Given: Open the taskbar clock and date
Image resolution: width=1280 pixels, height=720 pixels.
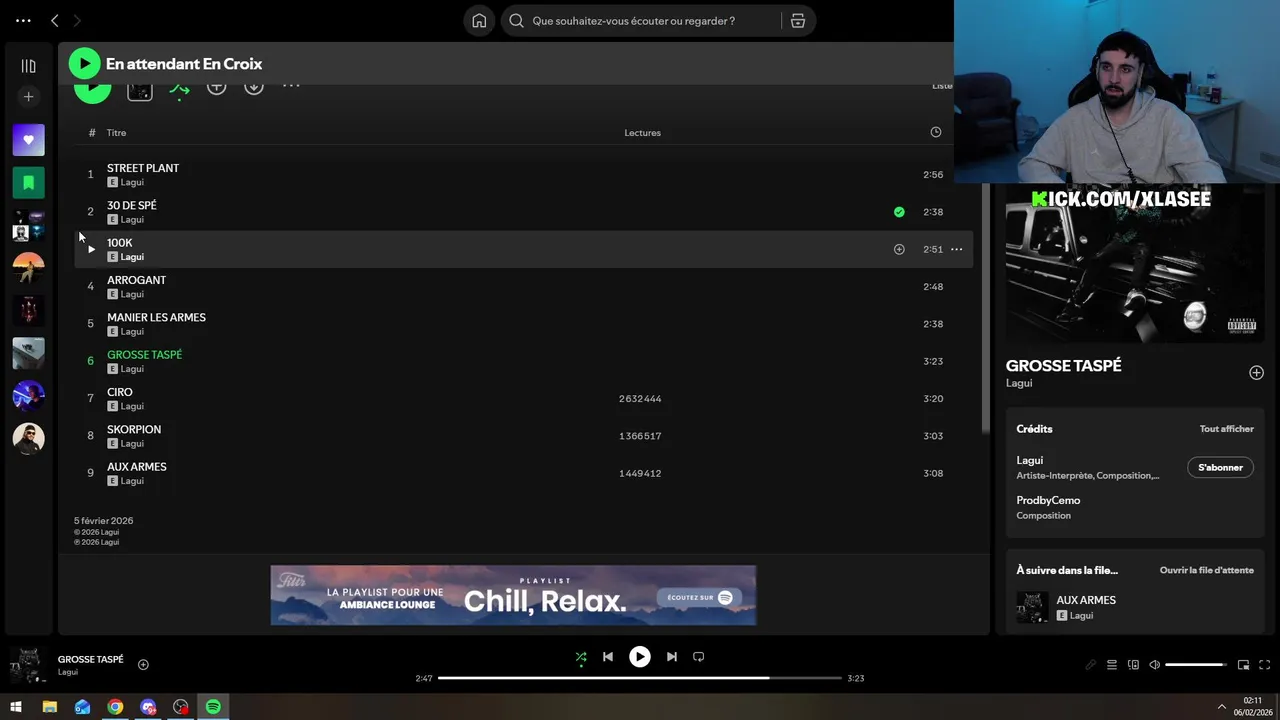Looking at the screenshot, I should click(x=1252, y=706).
